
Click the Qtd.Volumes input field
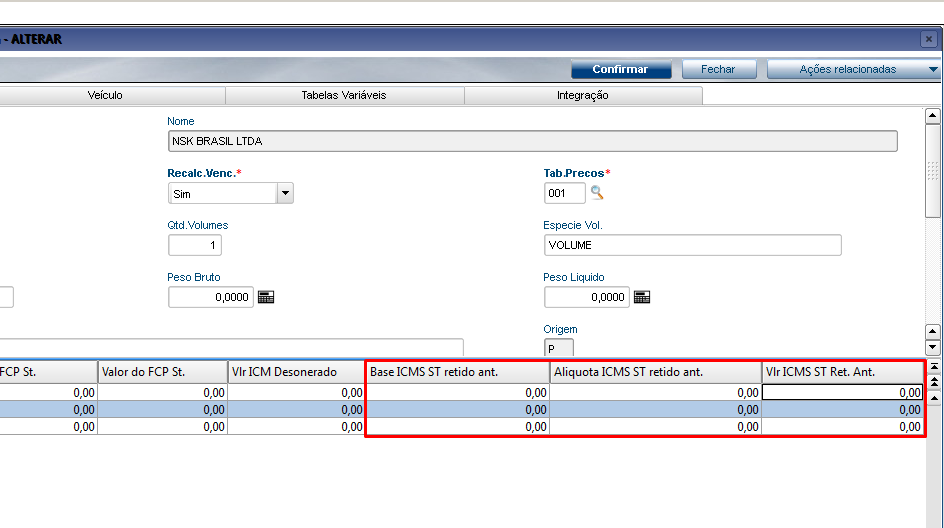[x=195, y=245]
